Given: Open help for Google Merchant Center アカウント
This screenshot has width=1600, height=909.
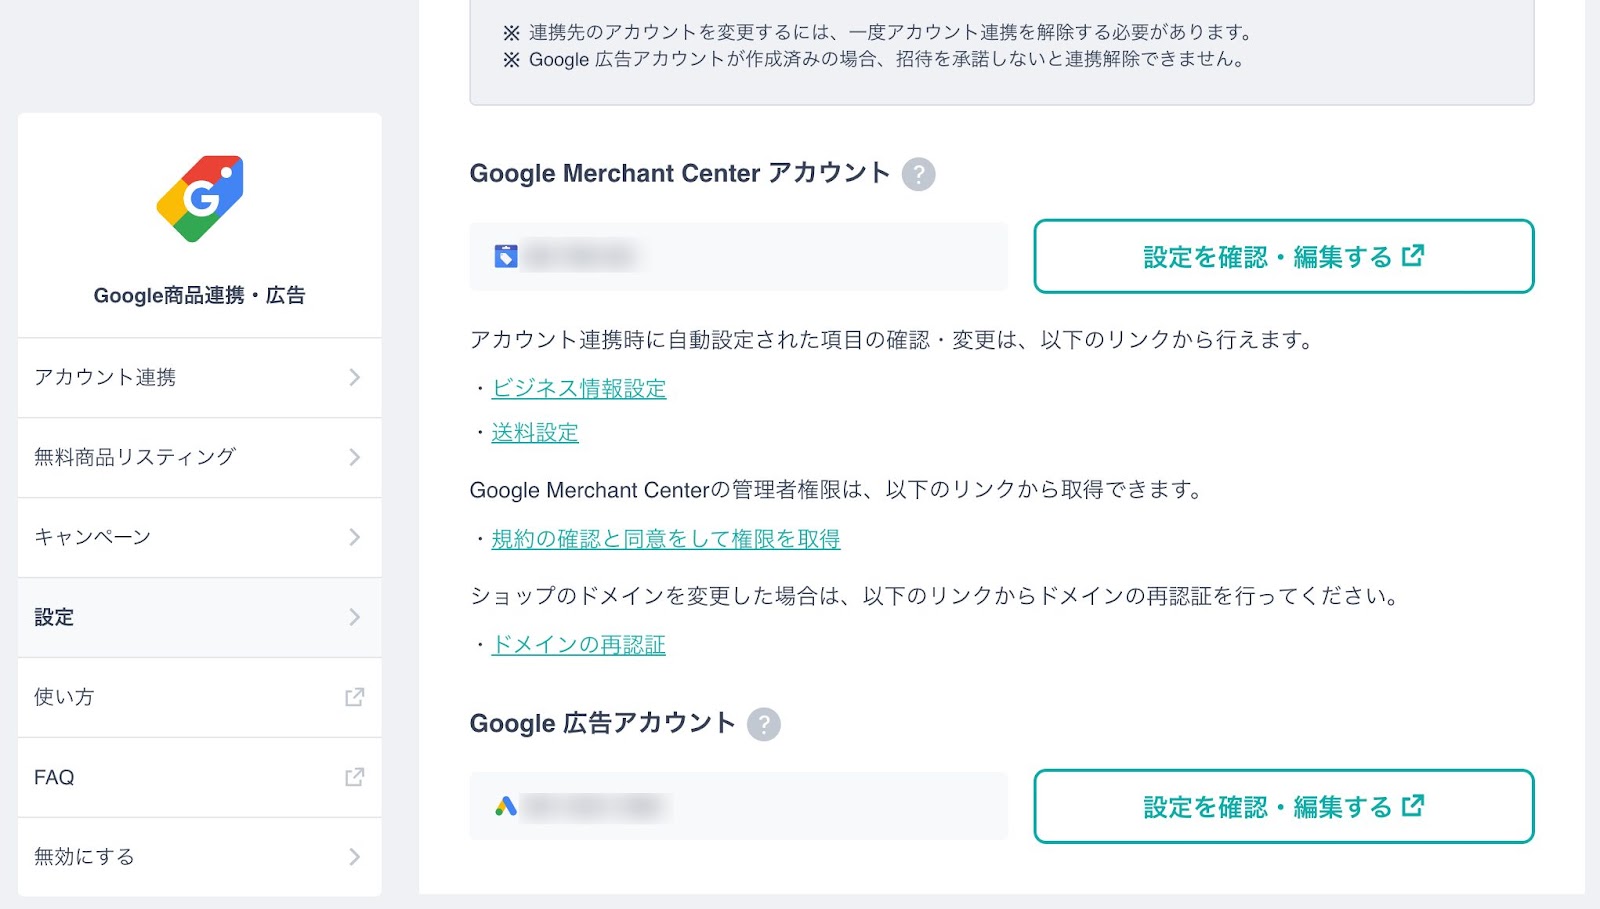Looking at the screenshot, I should pyautogui.click(x=918, y=174).
